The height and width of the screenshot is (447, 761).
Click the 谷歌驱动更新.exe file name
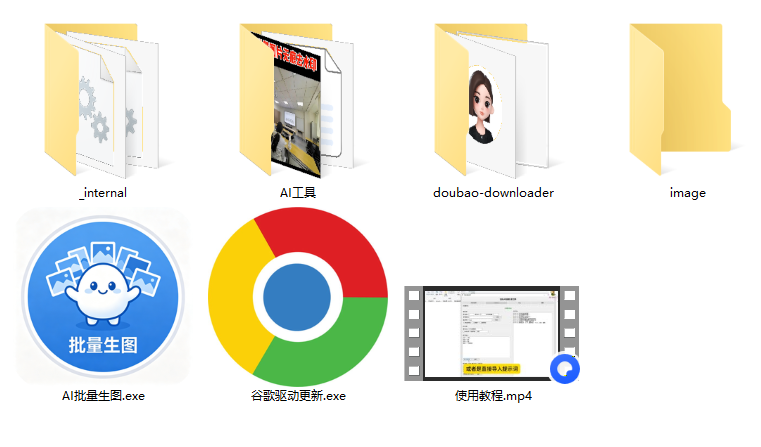pos(298,396)
